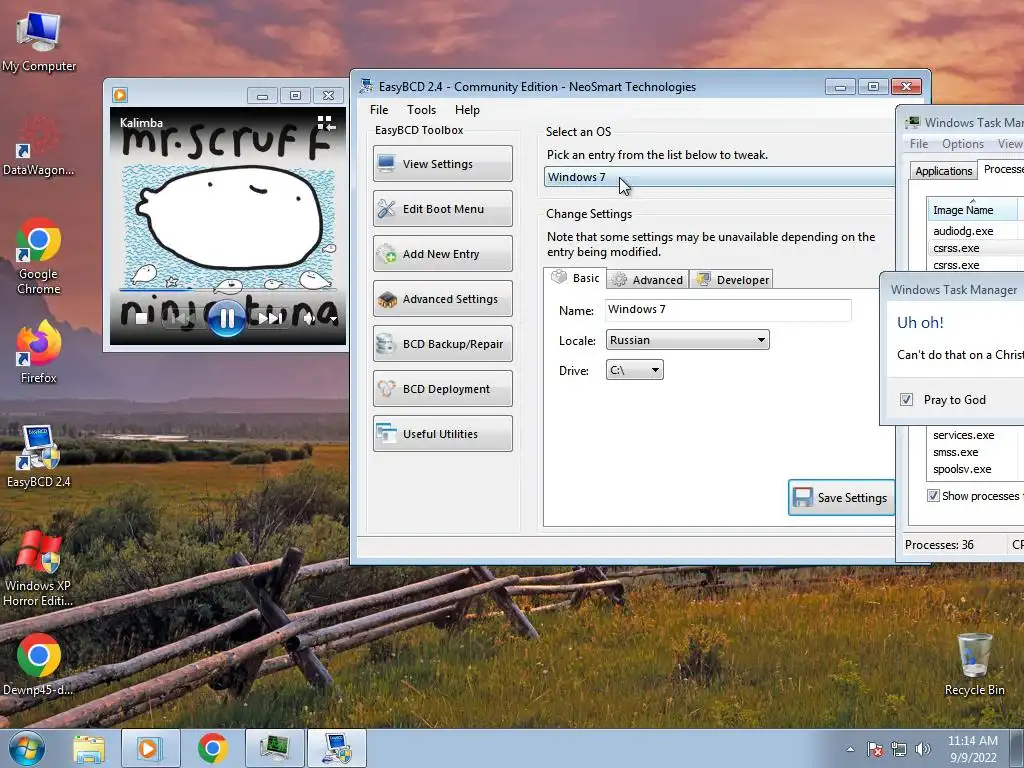Pause playback in the media player

[227, 318]
